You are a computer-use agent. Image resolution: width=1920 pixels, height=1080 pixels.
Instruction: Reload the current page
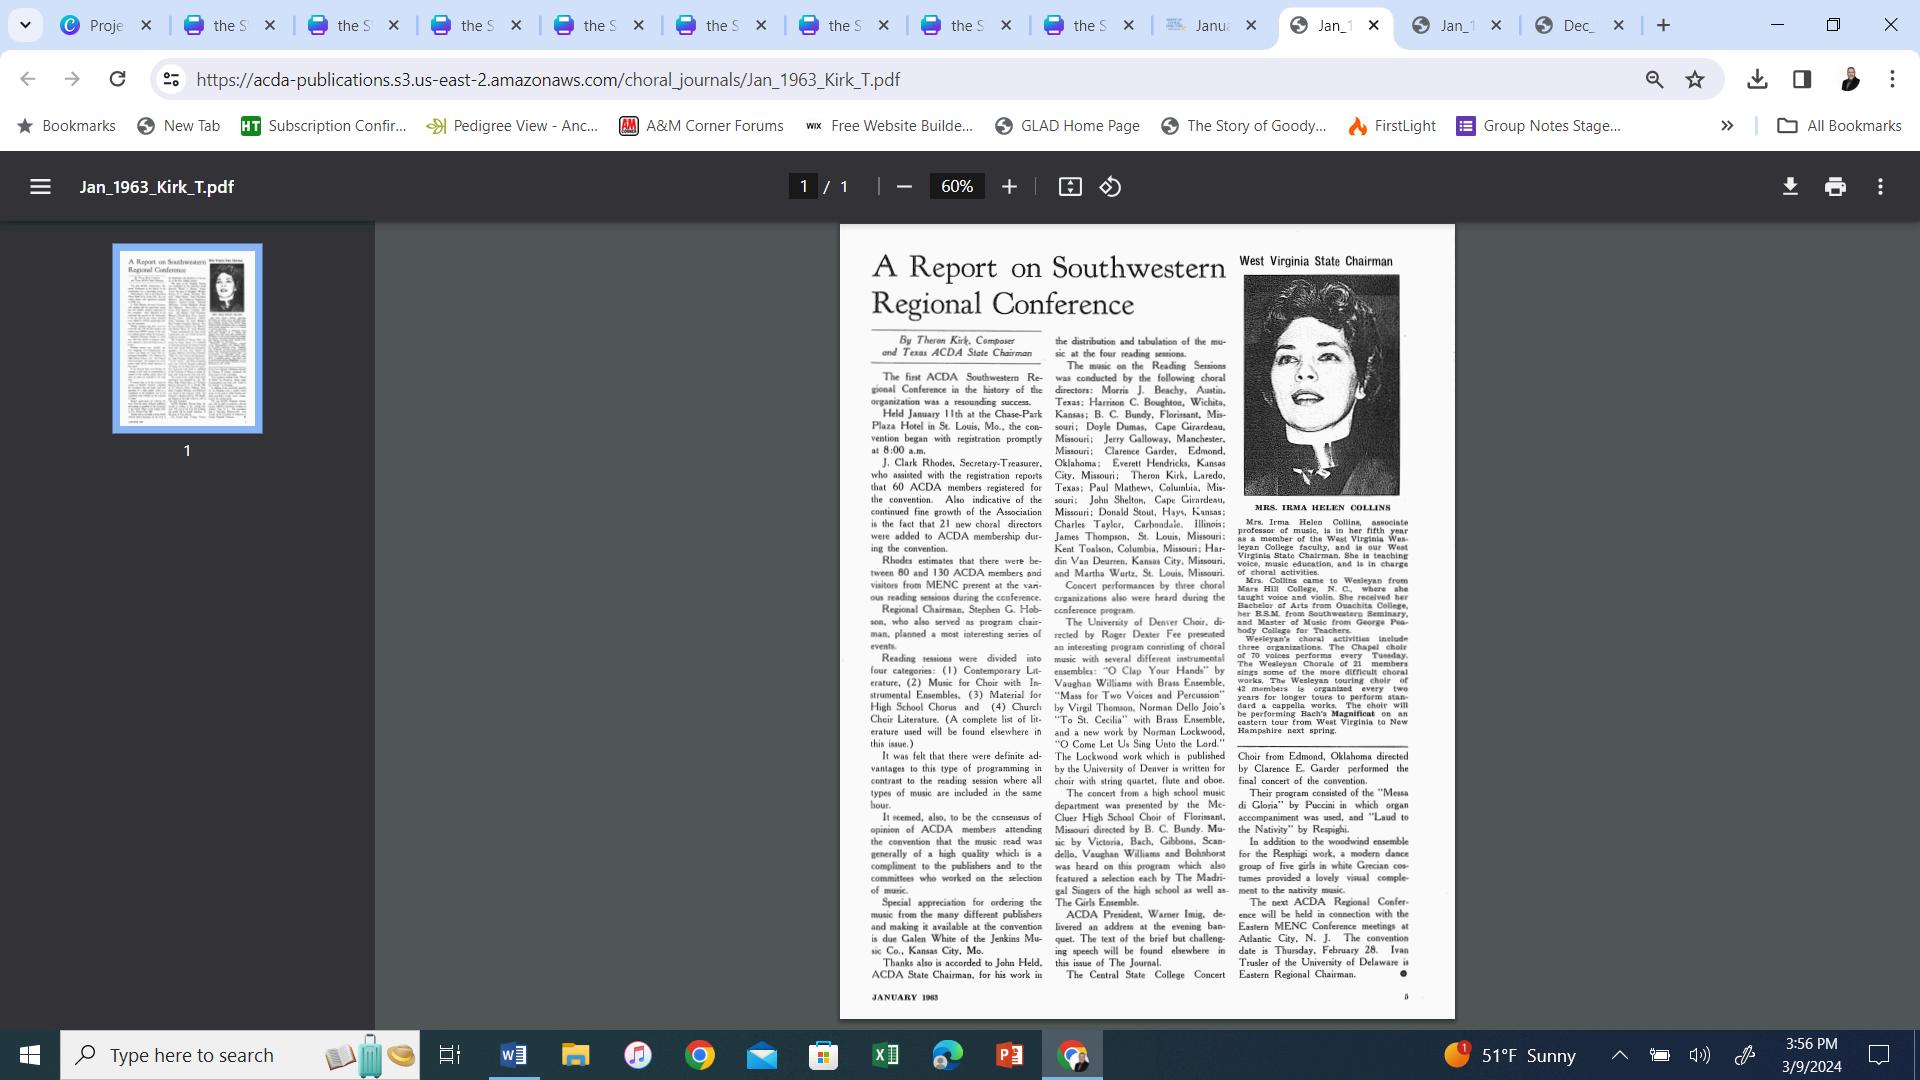pyautogui.click(x=117, y=79)
